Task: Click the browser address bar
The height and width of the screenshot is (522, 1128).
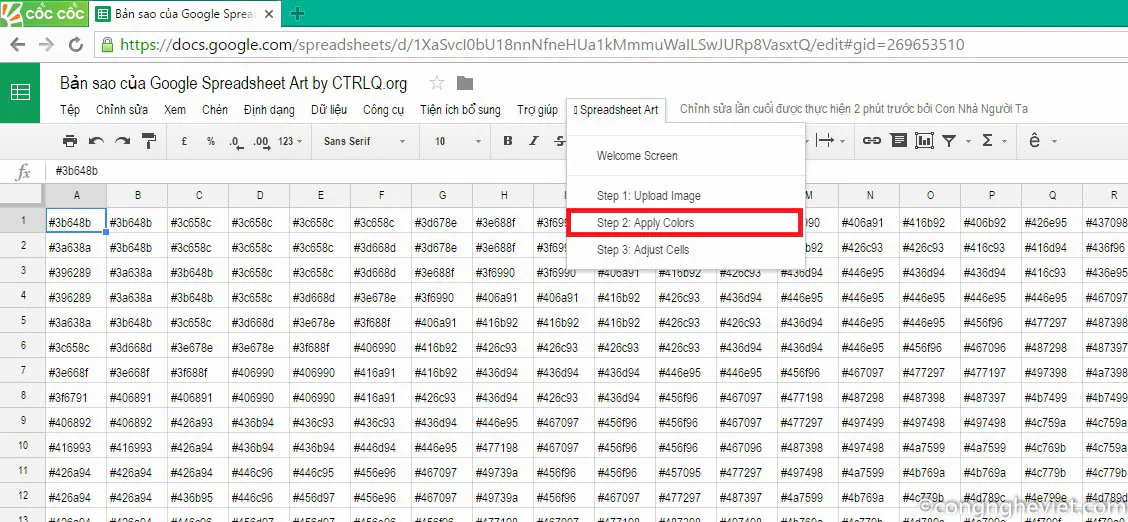Action: pos(610,45)
